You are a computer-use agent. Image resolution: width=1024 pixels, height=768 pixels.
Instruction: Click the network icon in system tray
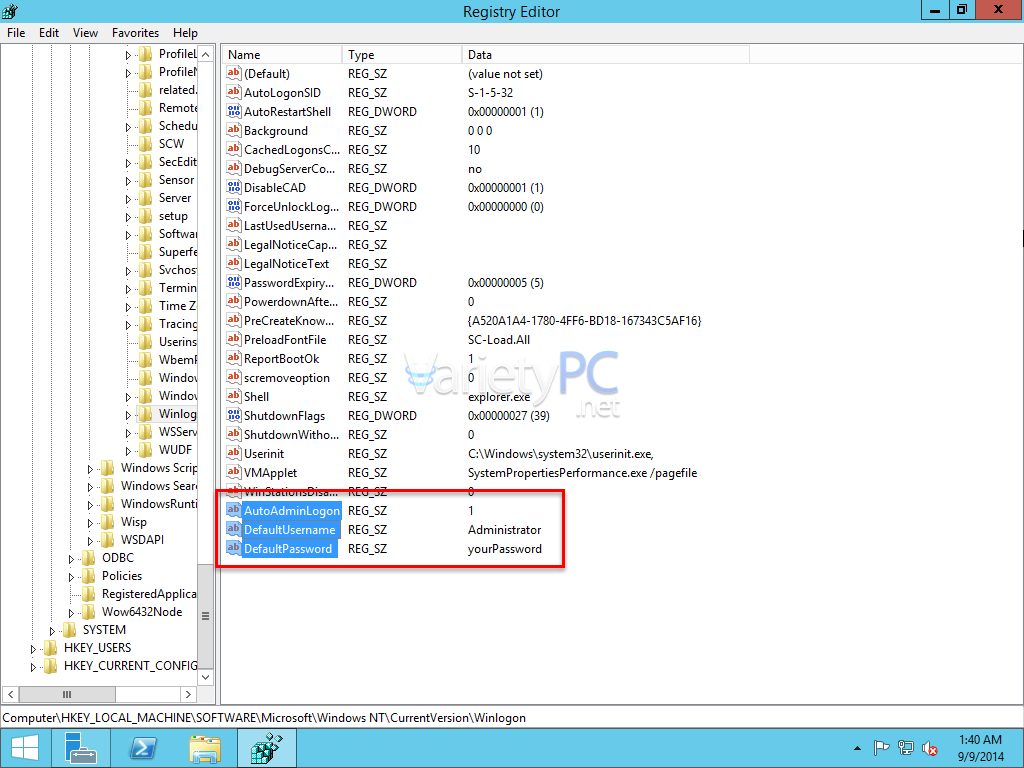tap(906, 748)
